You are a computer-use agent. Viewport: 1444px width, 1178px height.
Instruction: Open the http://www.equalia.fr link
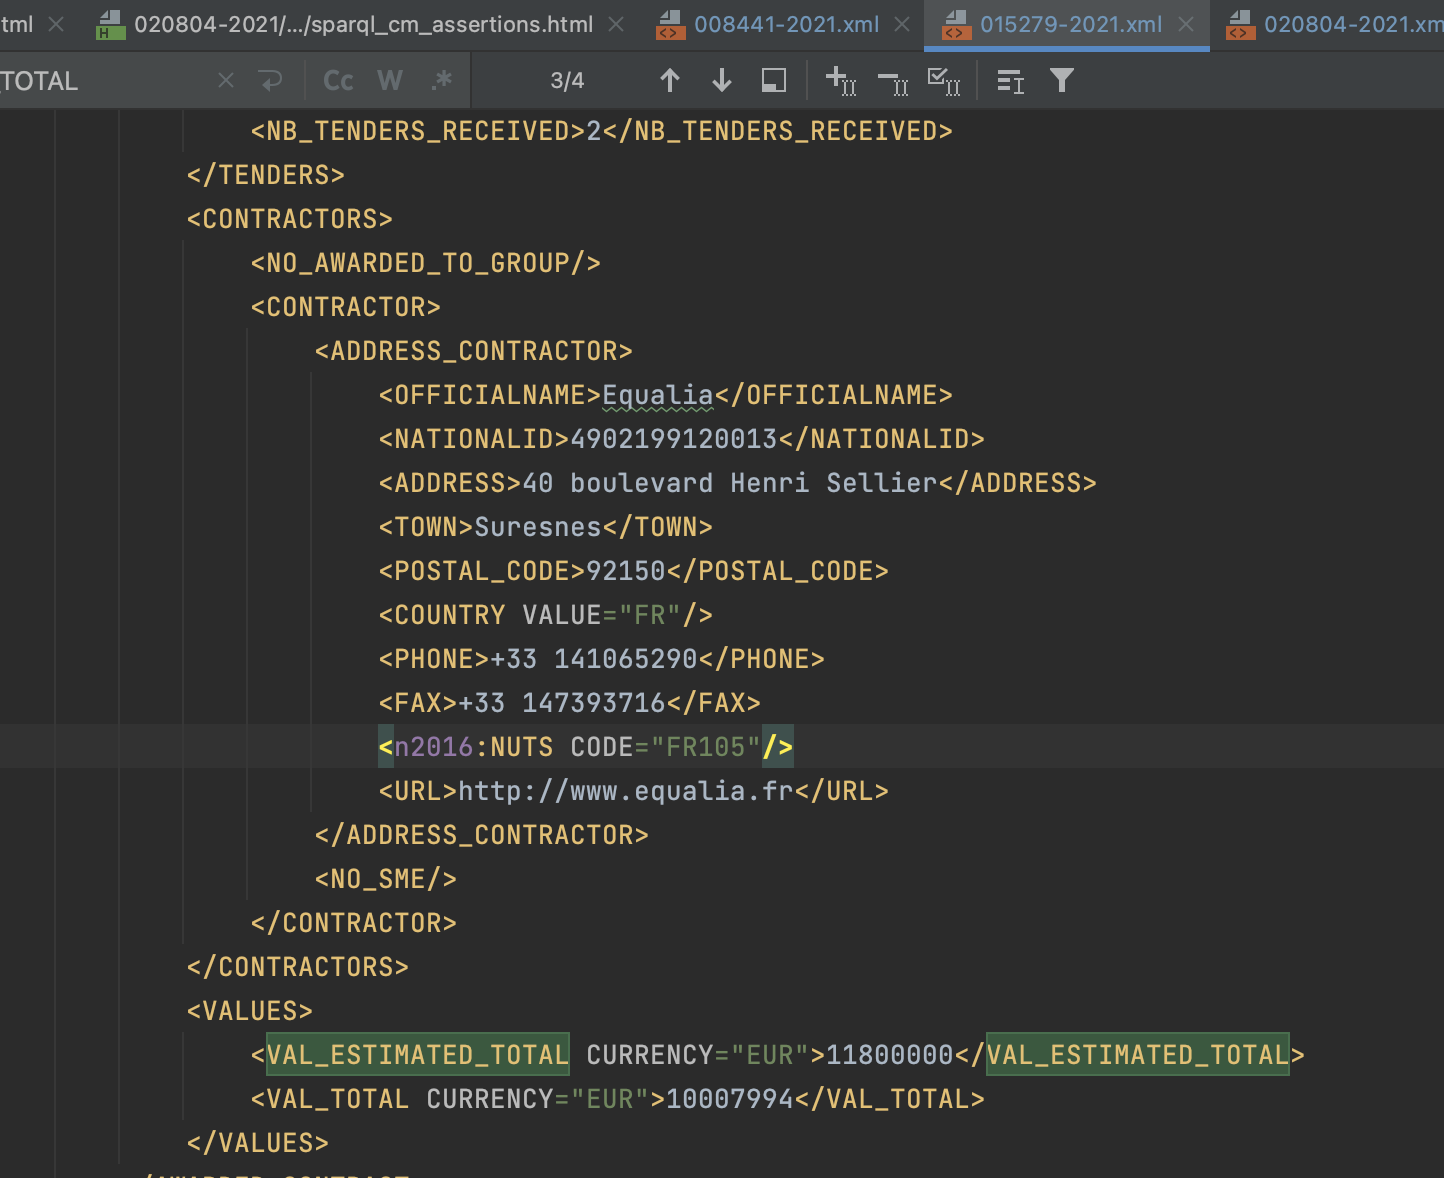click(624, 790)
